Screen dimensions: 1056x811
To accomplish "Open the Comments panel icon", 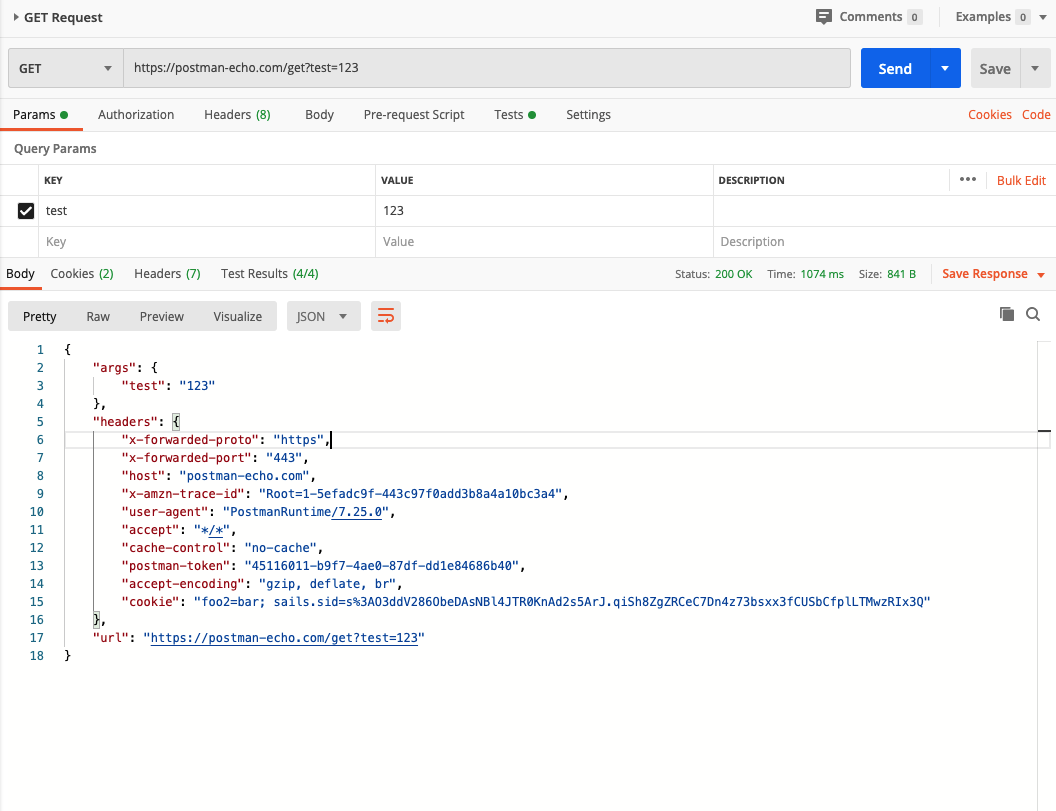I will click(x=823, y=17).
